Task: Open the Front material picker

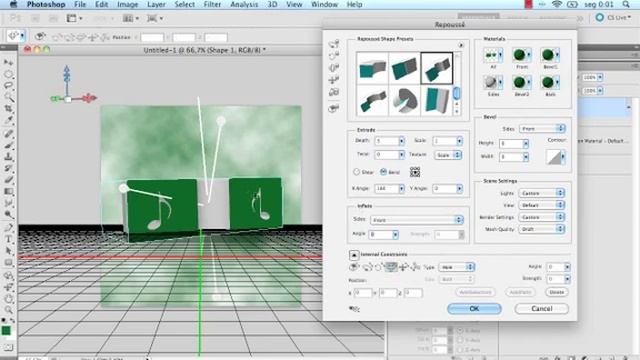Action: point(522,55)
